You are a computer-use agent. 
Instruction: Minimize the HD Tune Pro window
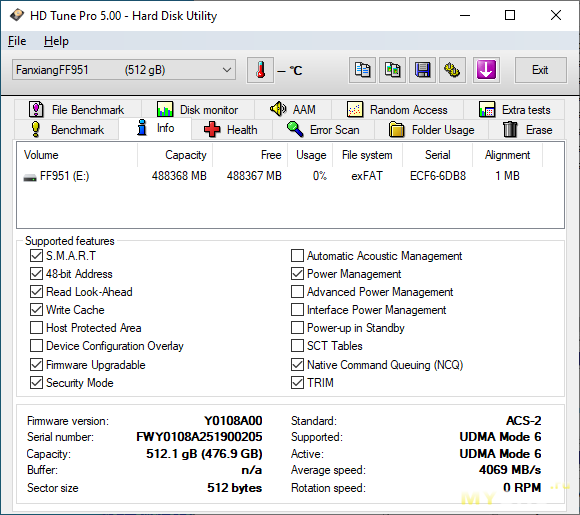pyautogui.click(x=465, y=16)
